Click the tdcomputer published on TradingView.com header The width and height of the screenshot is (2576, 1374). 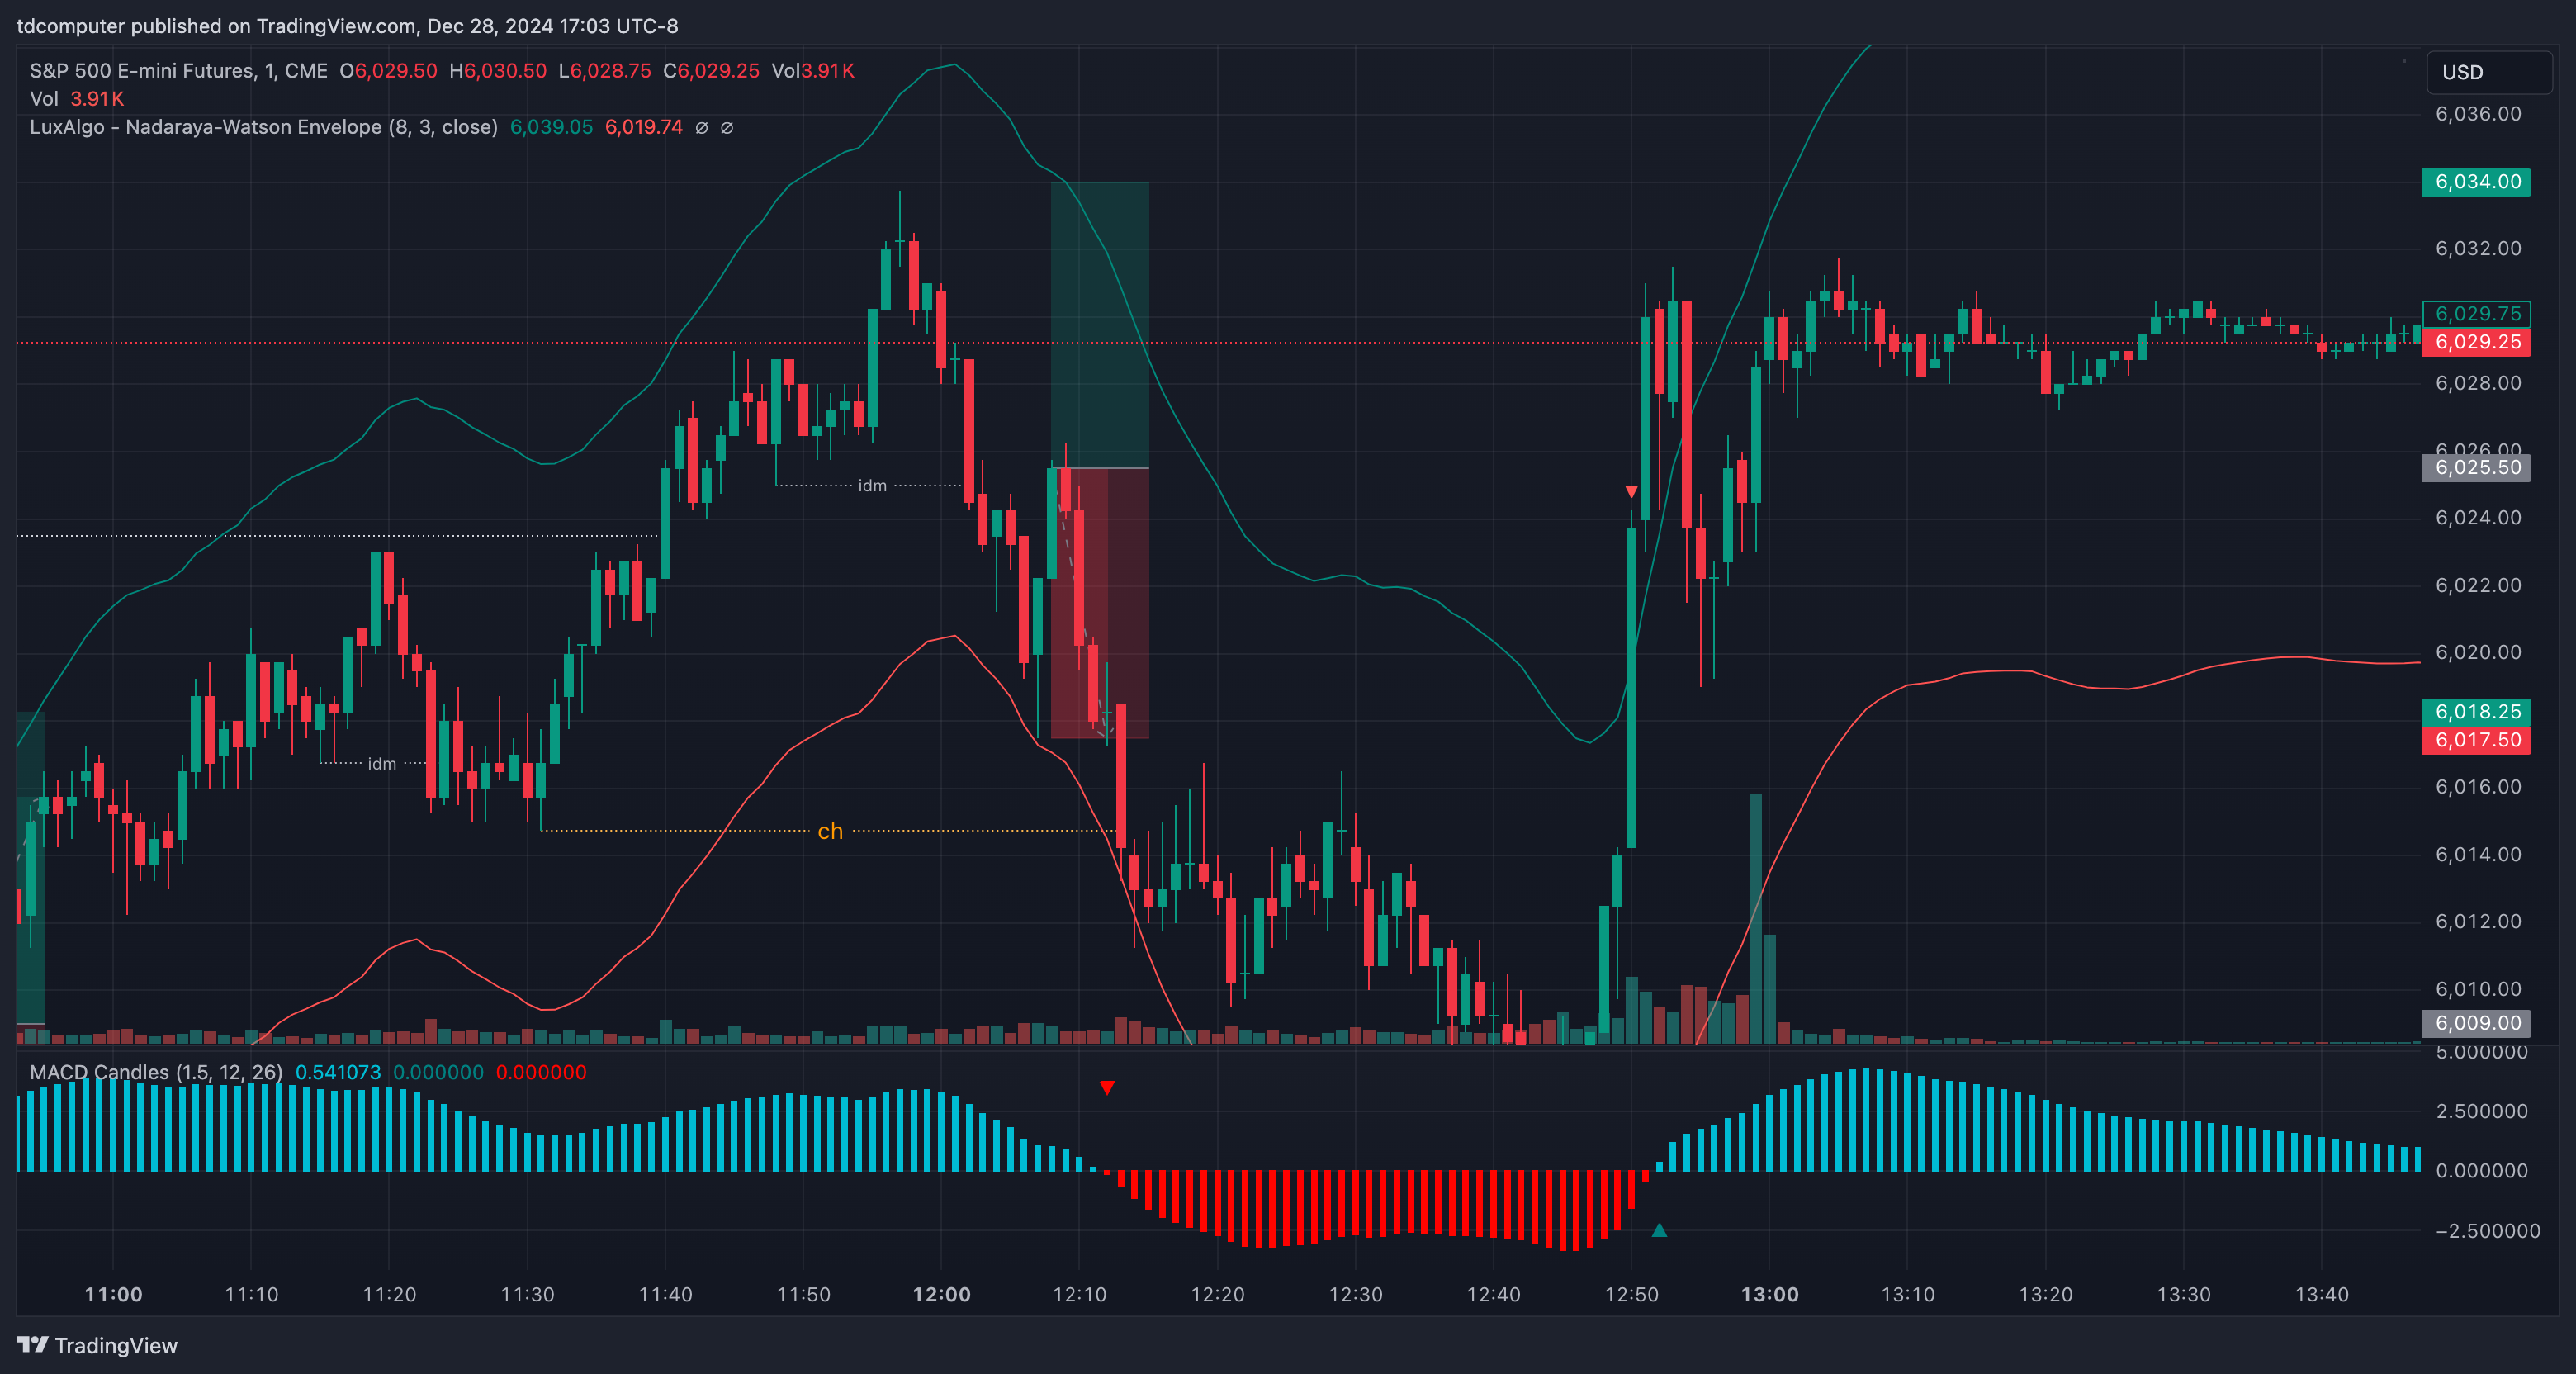(x=347, y=26)
